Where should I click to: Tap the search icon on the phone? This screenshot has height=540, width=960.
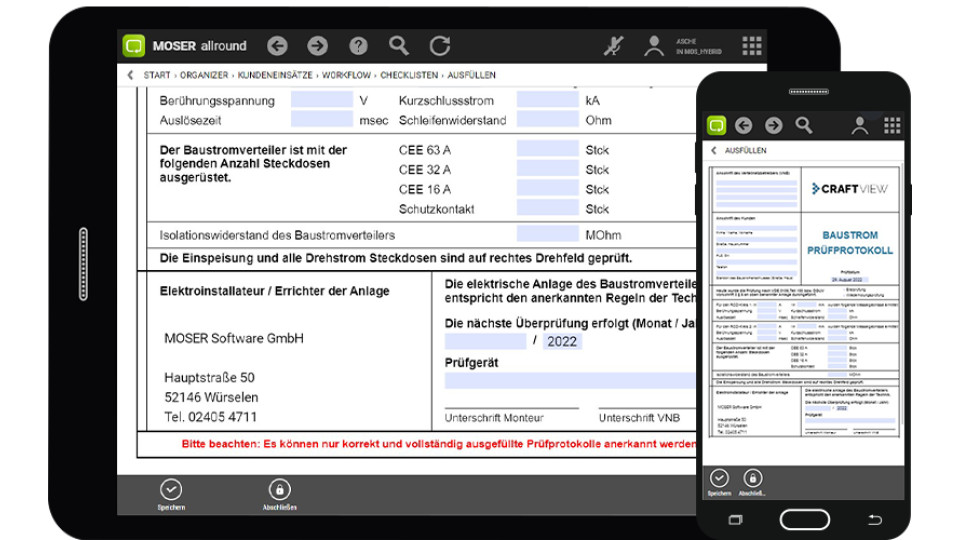click(x=804, y=125)
